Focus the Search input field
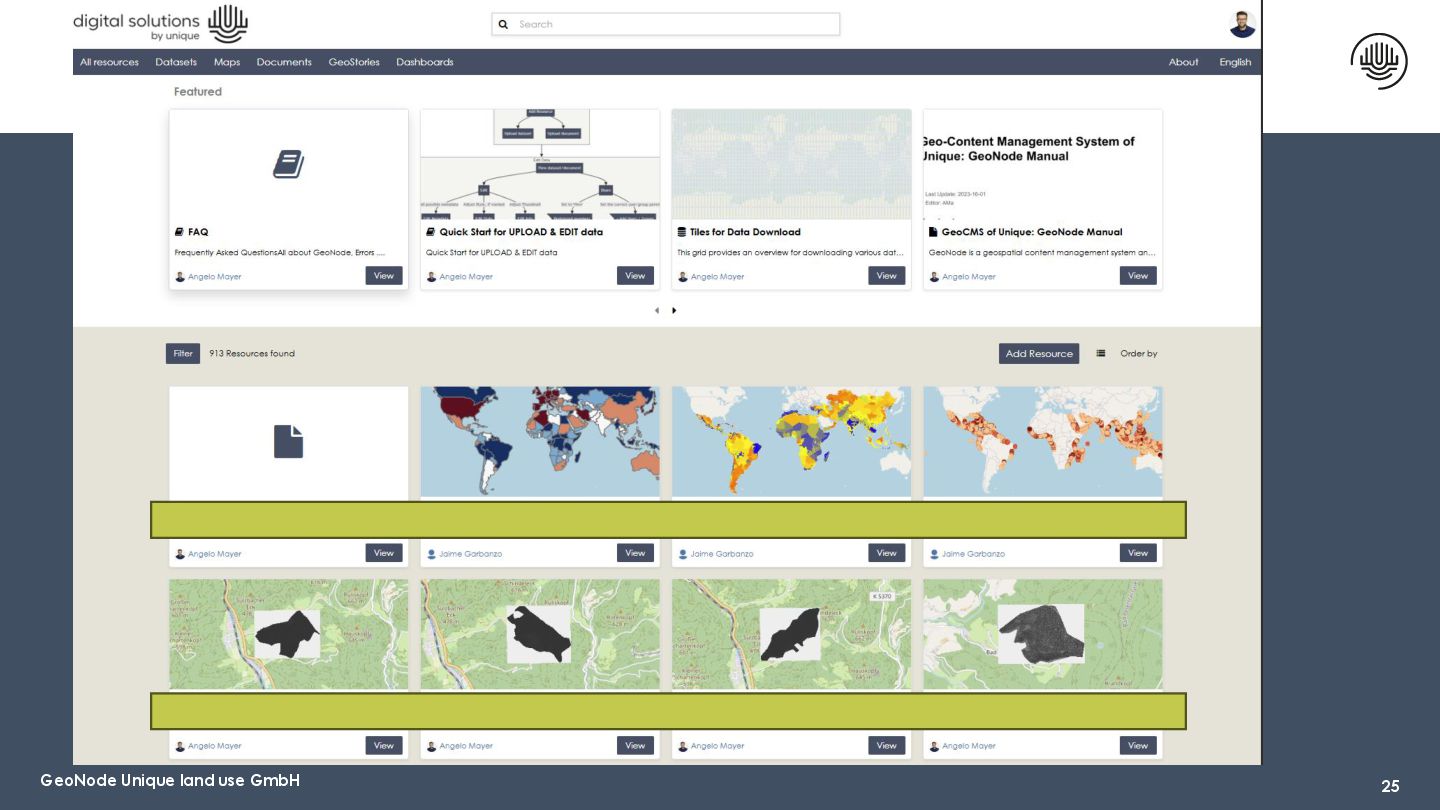The width and height of the screenshot is (1440, 810). tap(665, 24)
